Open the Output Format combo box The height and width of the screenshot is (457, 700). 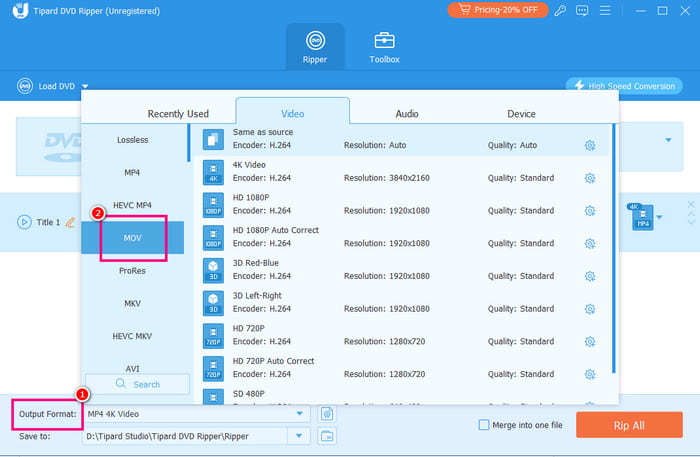196,414
